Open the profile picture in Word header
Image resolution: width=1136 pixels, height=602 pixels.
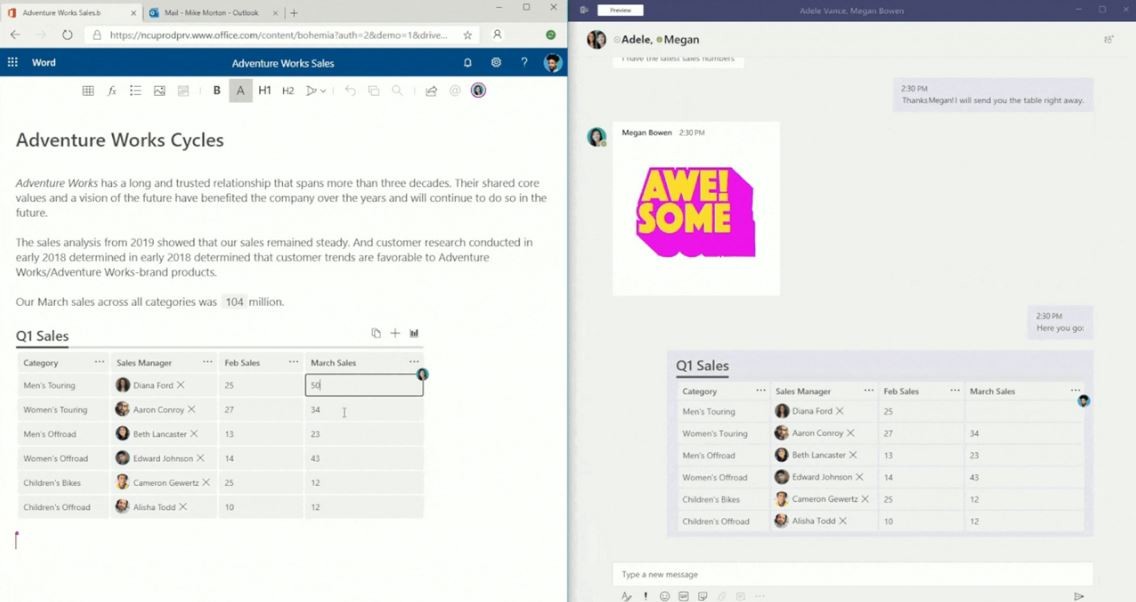point(553,63)
